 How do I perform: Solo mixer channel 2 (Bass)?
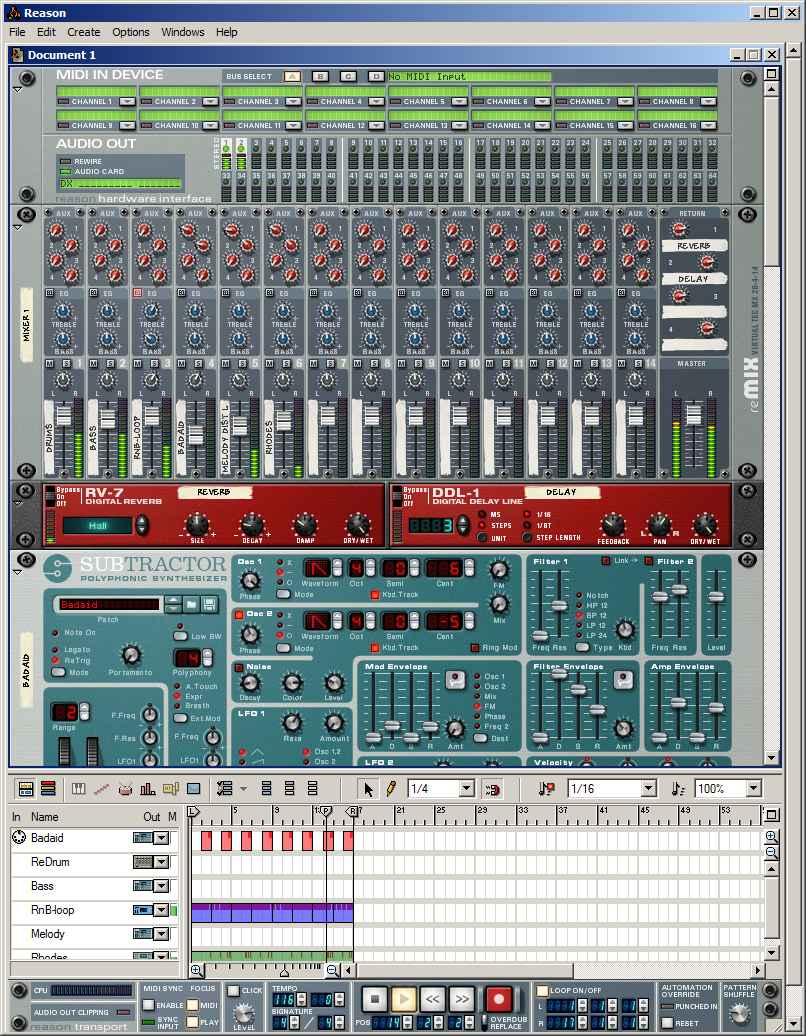tap(110, 363)
